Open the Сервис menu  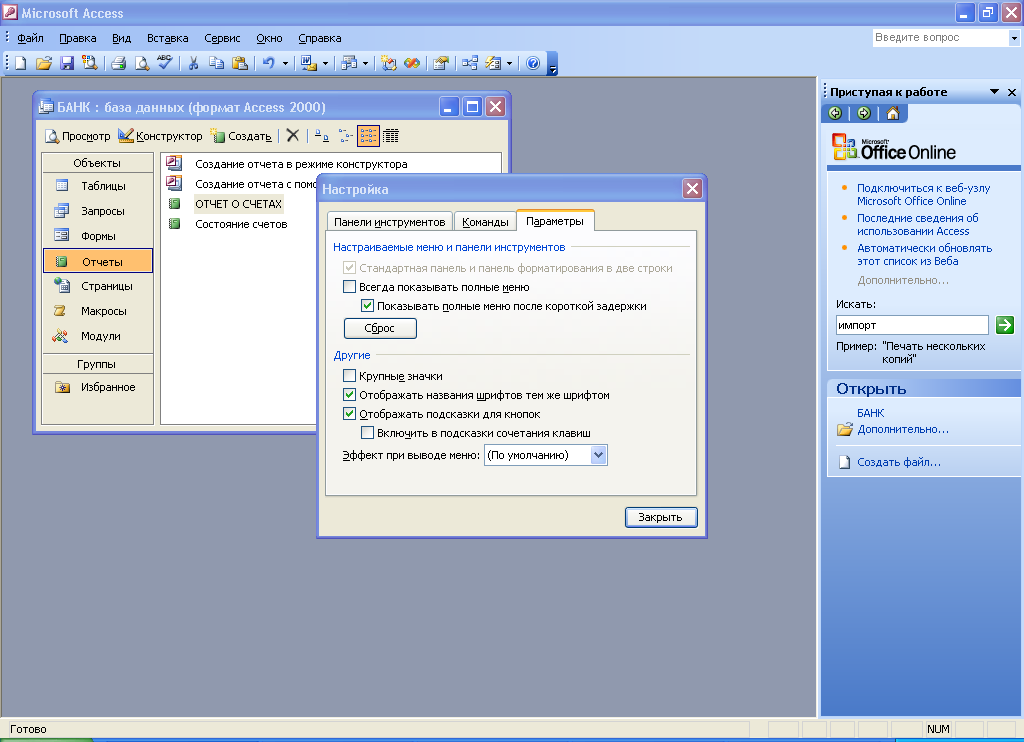[x=222, y=38]
